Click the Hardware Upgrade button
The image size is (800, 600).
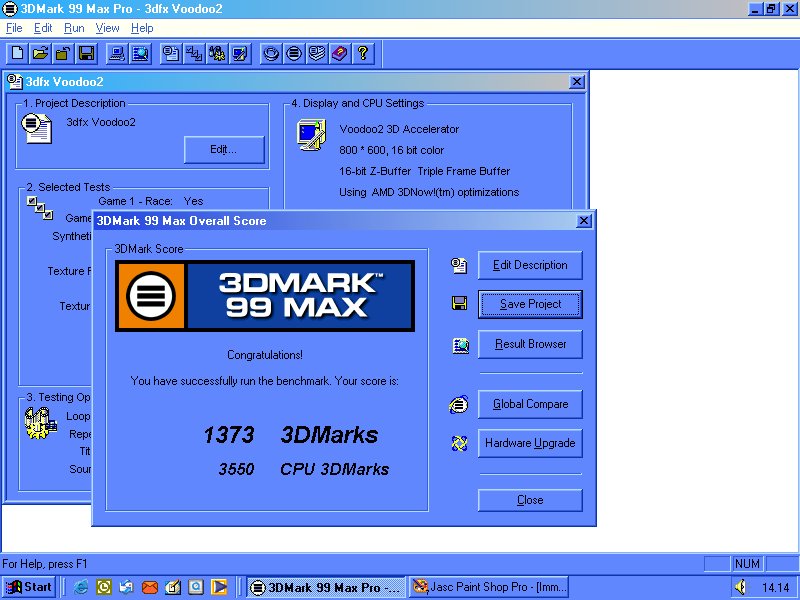coord(530,443)
